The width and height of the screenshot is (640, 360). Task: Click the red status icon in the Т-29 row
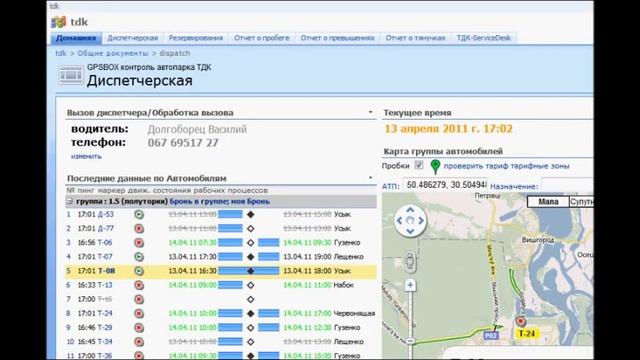[x=139, y=327]
